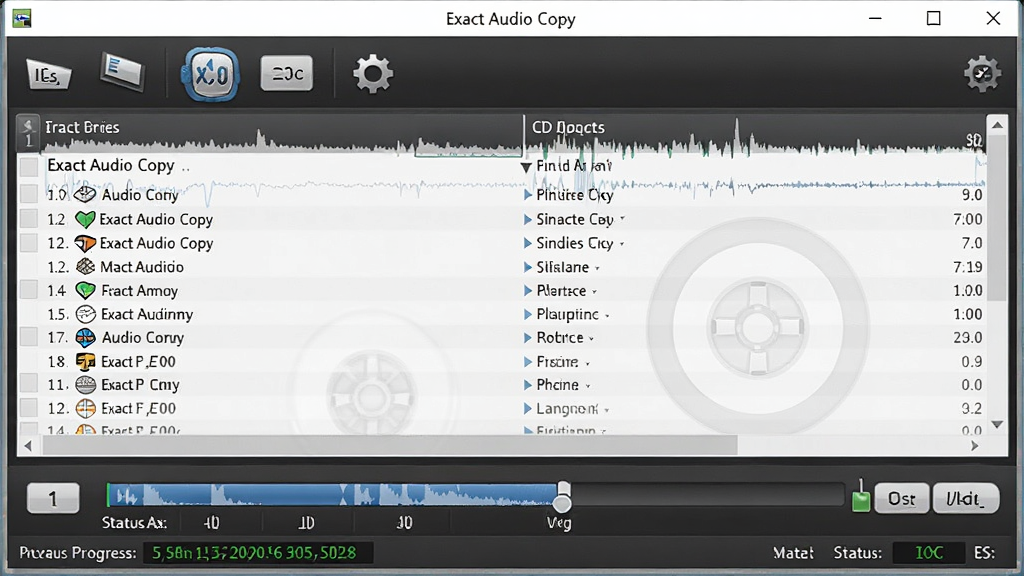
Task: Click the icon beside 'Mact Audido'
Action: tap(86, 266)
